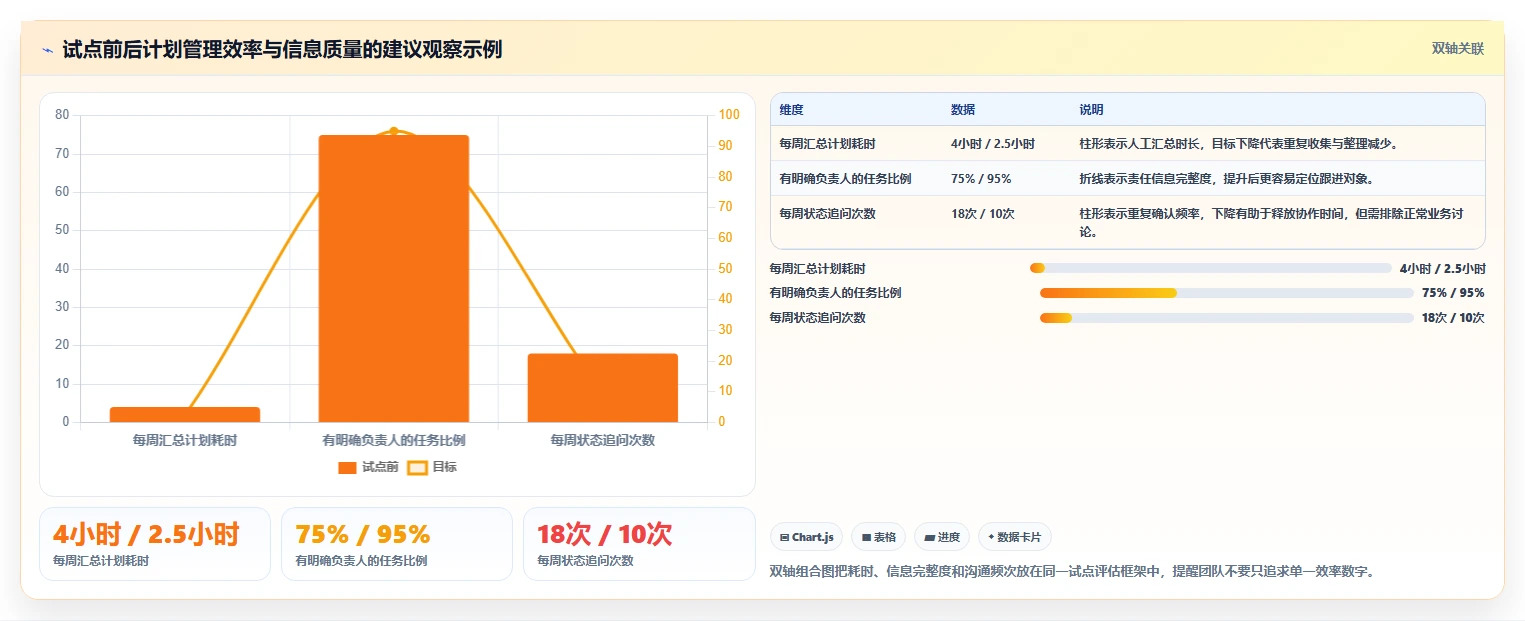The height and width of the screenshot is (621, 1525).
Task: Click the 有明确负责人的任务比例 table row label
Action: click(x=846, y=179)
